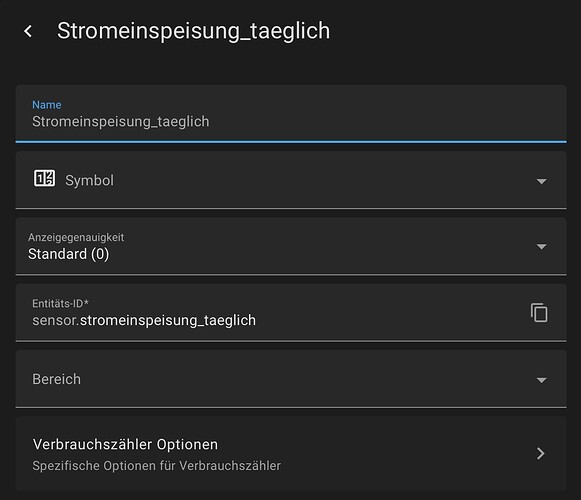Open the Verbrauchszähler Optionen entry
This screenshot has width=581, height=500.
pos(291,453)
